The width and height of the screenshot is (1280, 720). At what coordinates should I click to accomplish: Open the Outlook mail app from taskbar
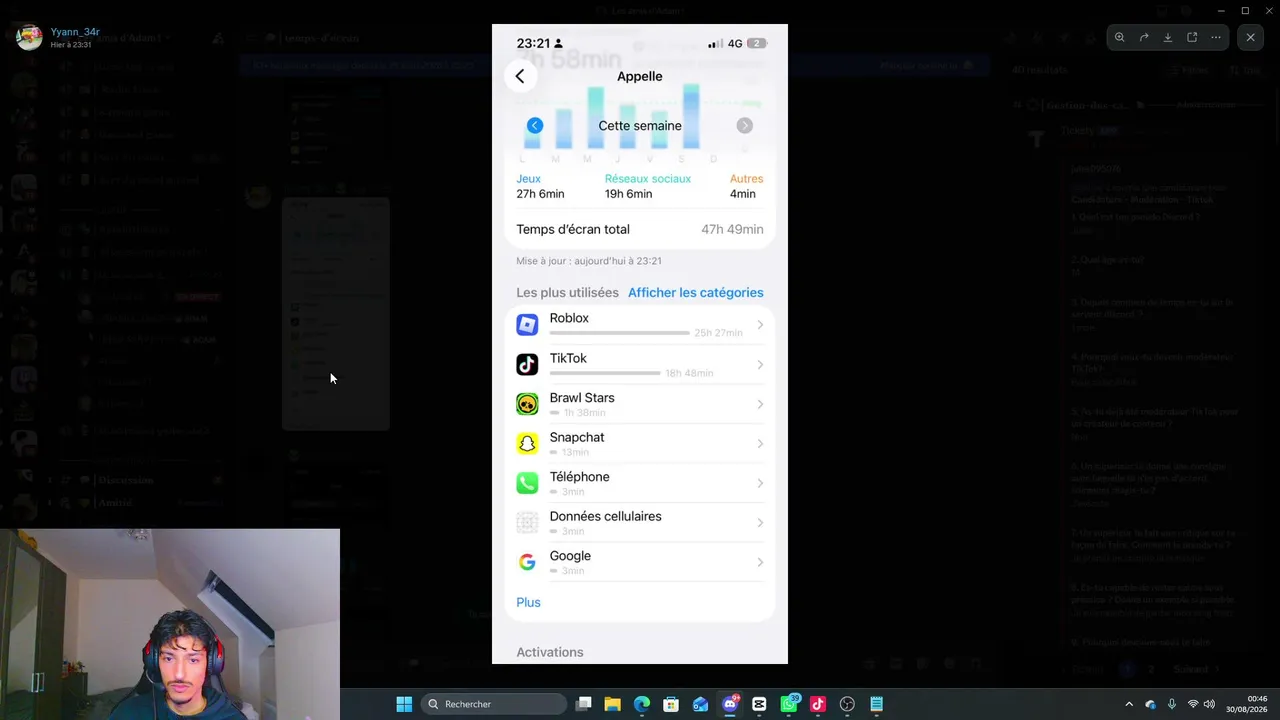tap(700, 704)
